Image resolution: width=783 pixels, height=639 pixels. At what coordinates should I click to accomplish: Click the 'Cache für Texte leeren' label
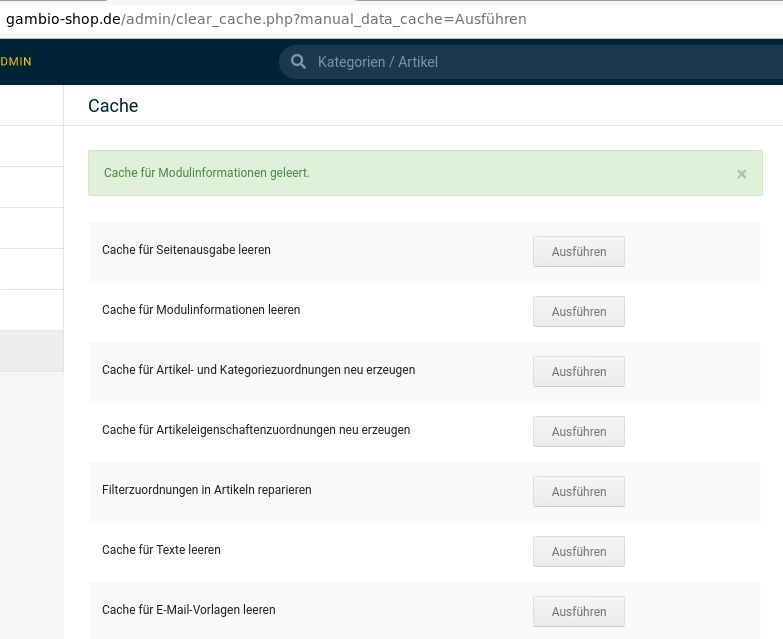pyautogui.click(x=161, y=550)
